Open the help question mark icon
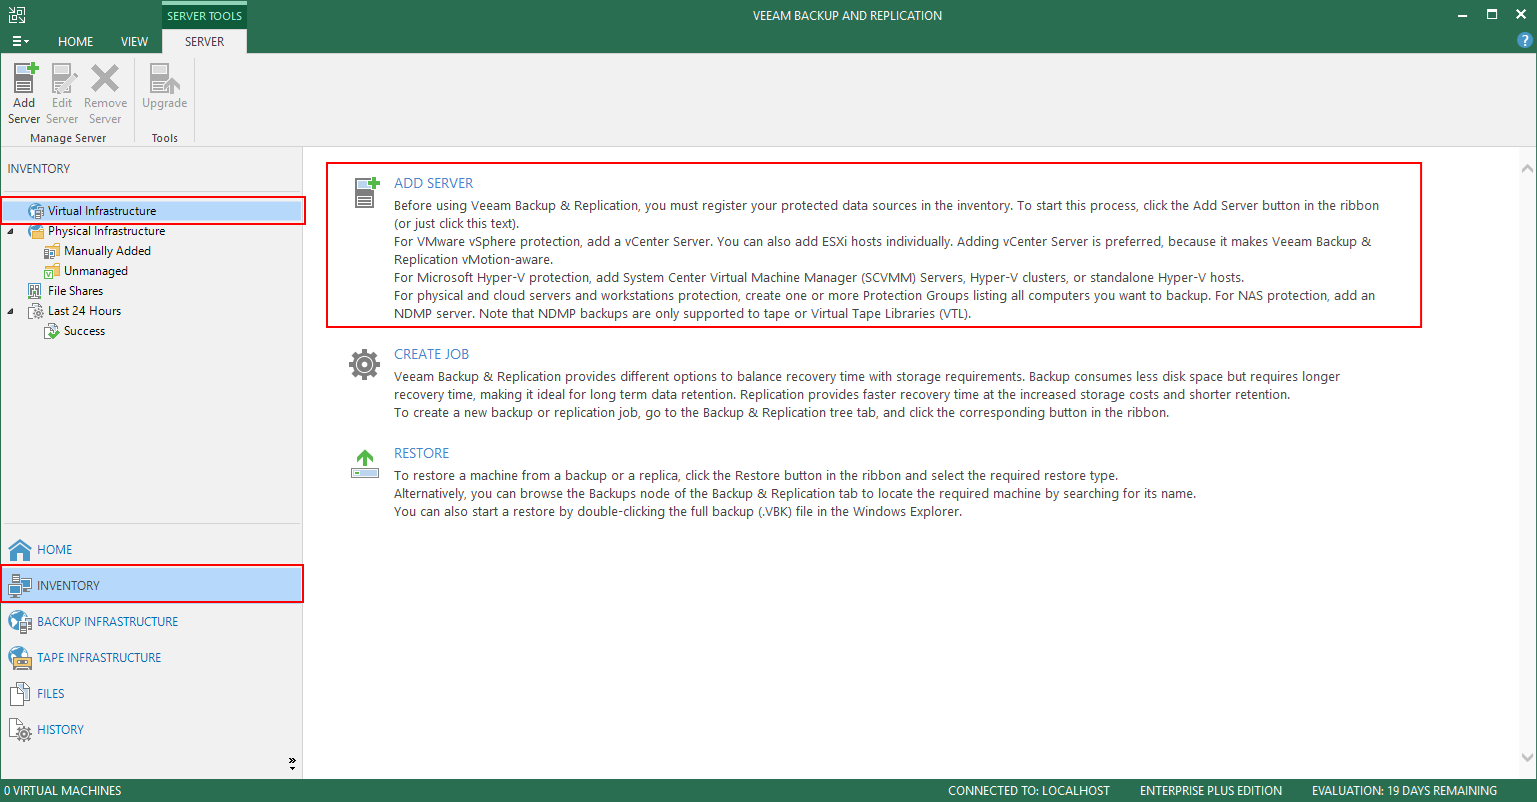Screen dimensions: 1537x802 coord(1524,40)
